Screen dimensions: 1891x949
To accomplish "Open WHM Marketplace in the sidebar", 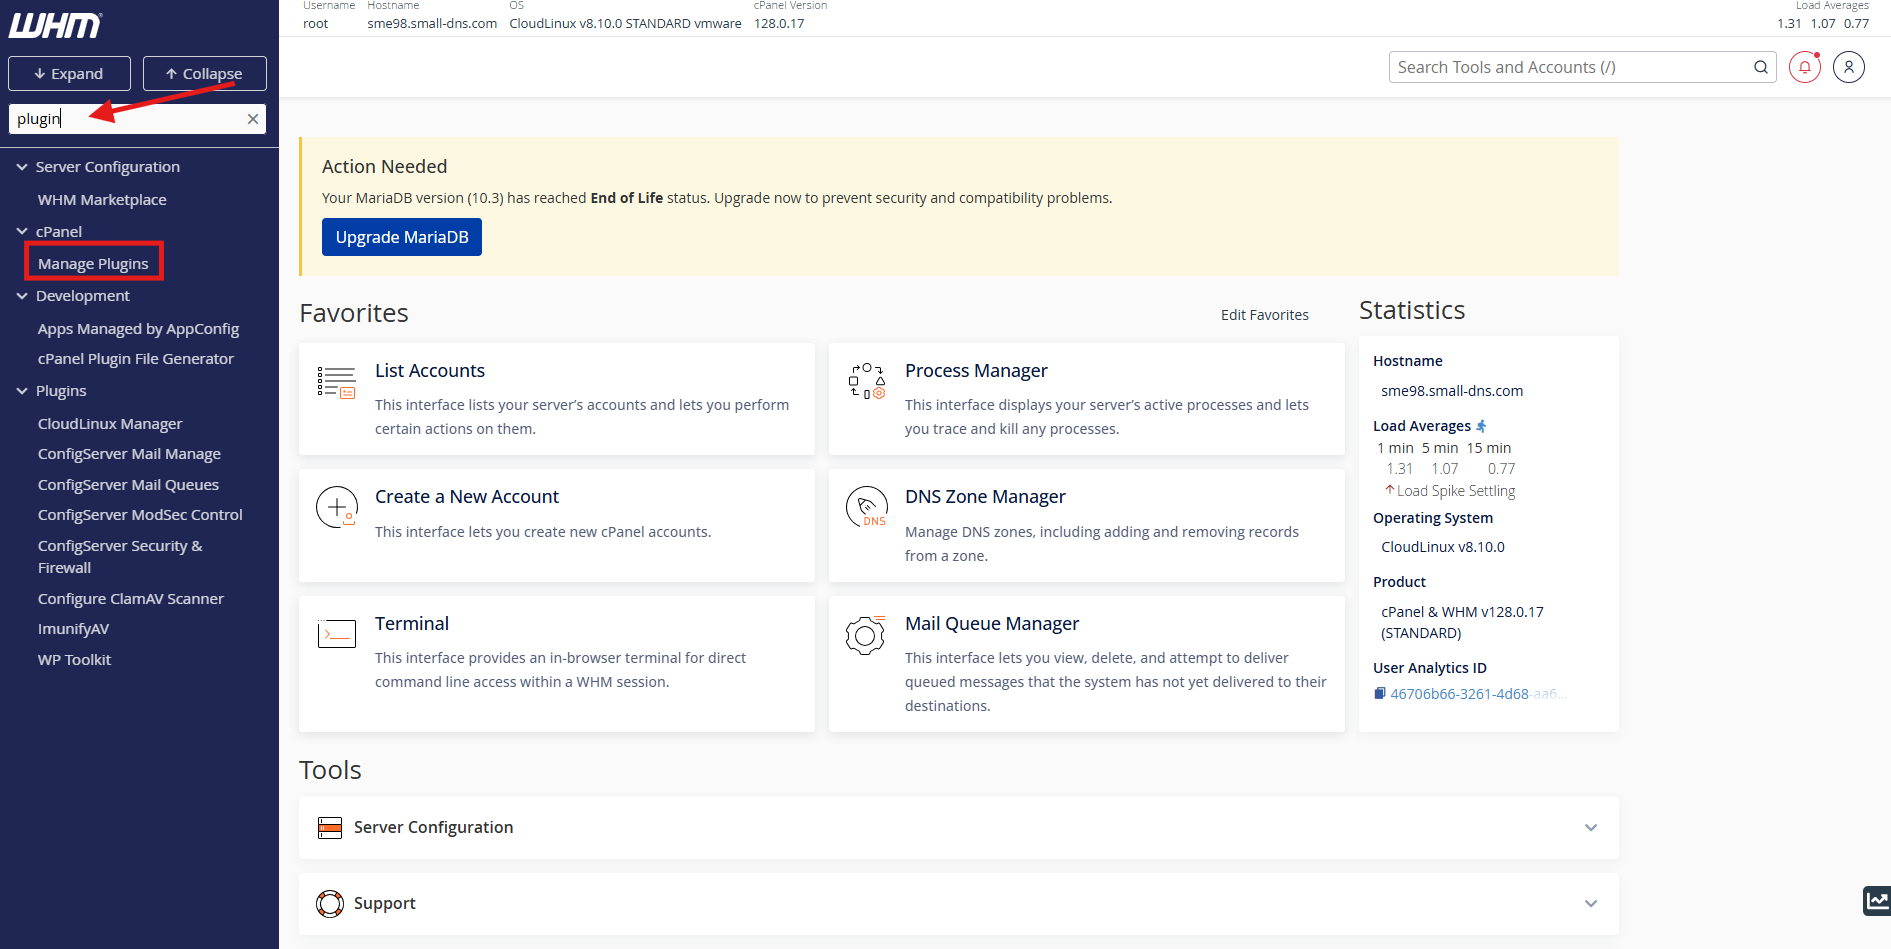I will pos(102,200).
